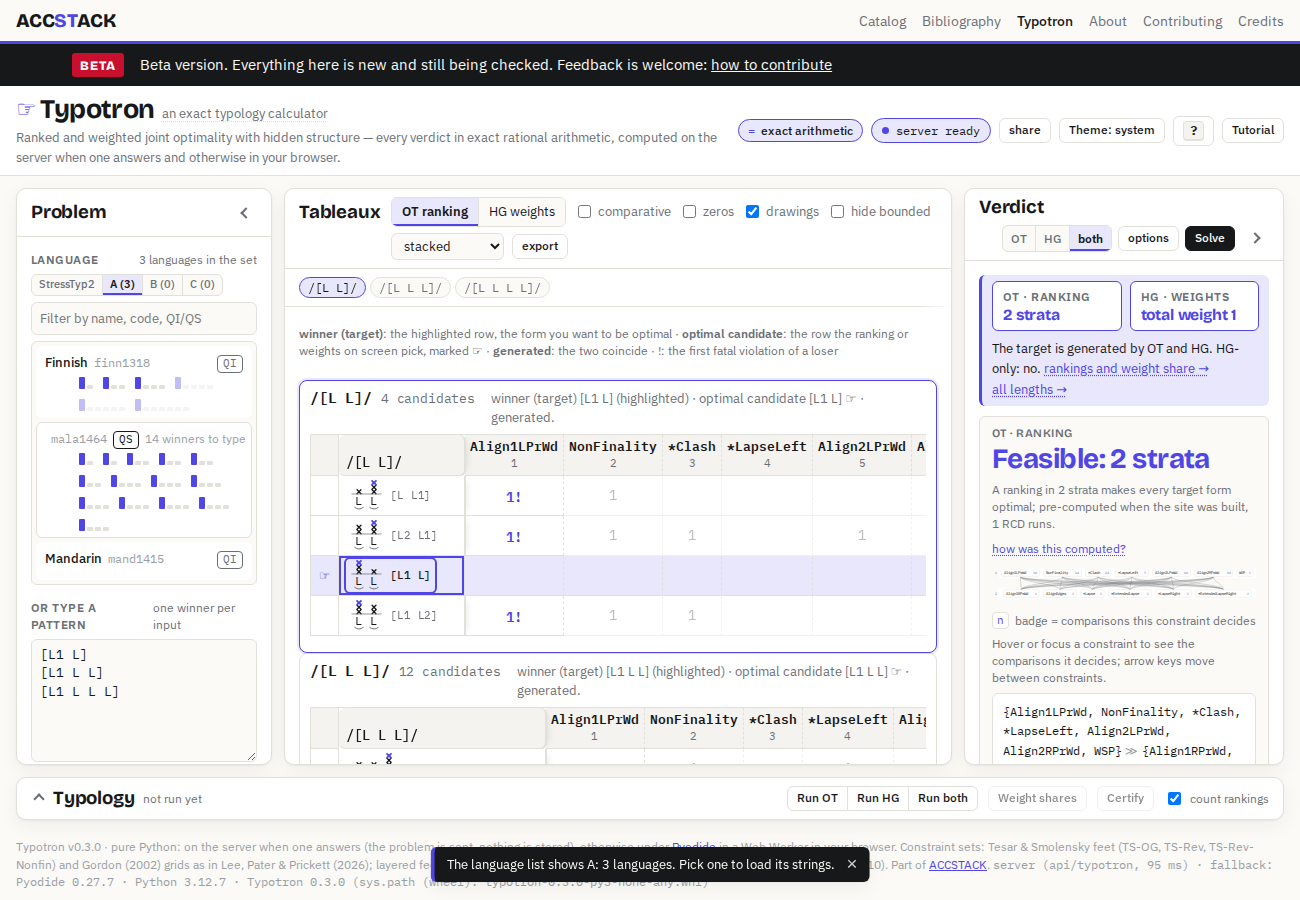Enable the zeros checkbox
The width and height of the screenshot is (1300, 900).
point(689,212)
